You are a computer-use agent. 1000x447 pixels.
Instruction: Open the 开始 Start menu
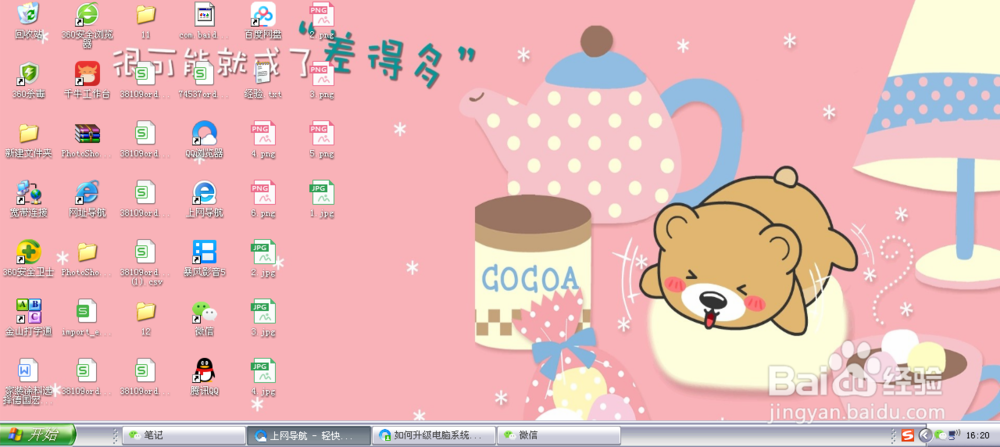pyautogui.click(x=38, y=436)
